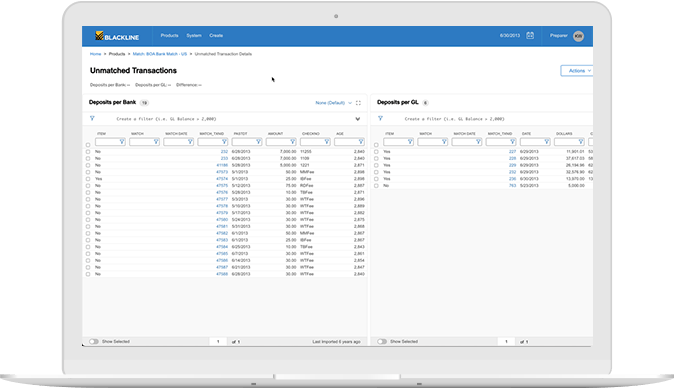Viewport: 674px width, 390px height.
Task: Open bank transaction link 47580
Action: coord(222,220)
